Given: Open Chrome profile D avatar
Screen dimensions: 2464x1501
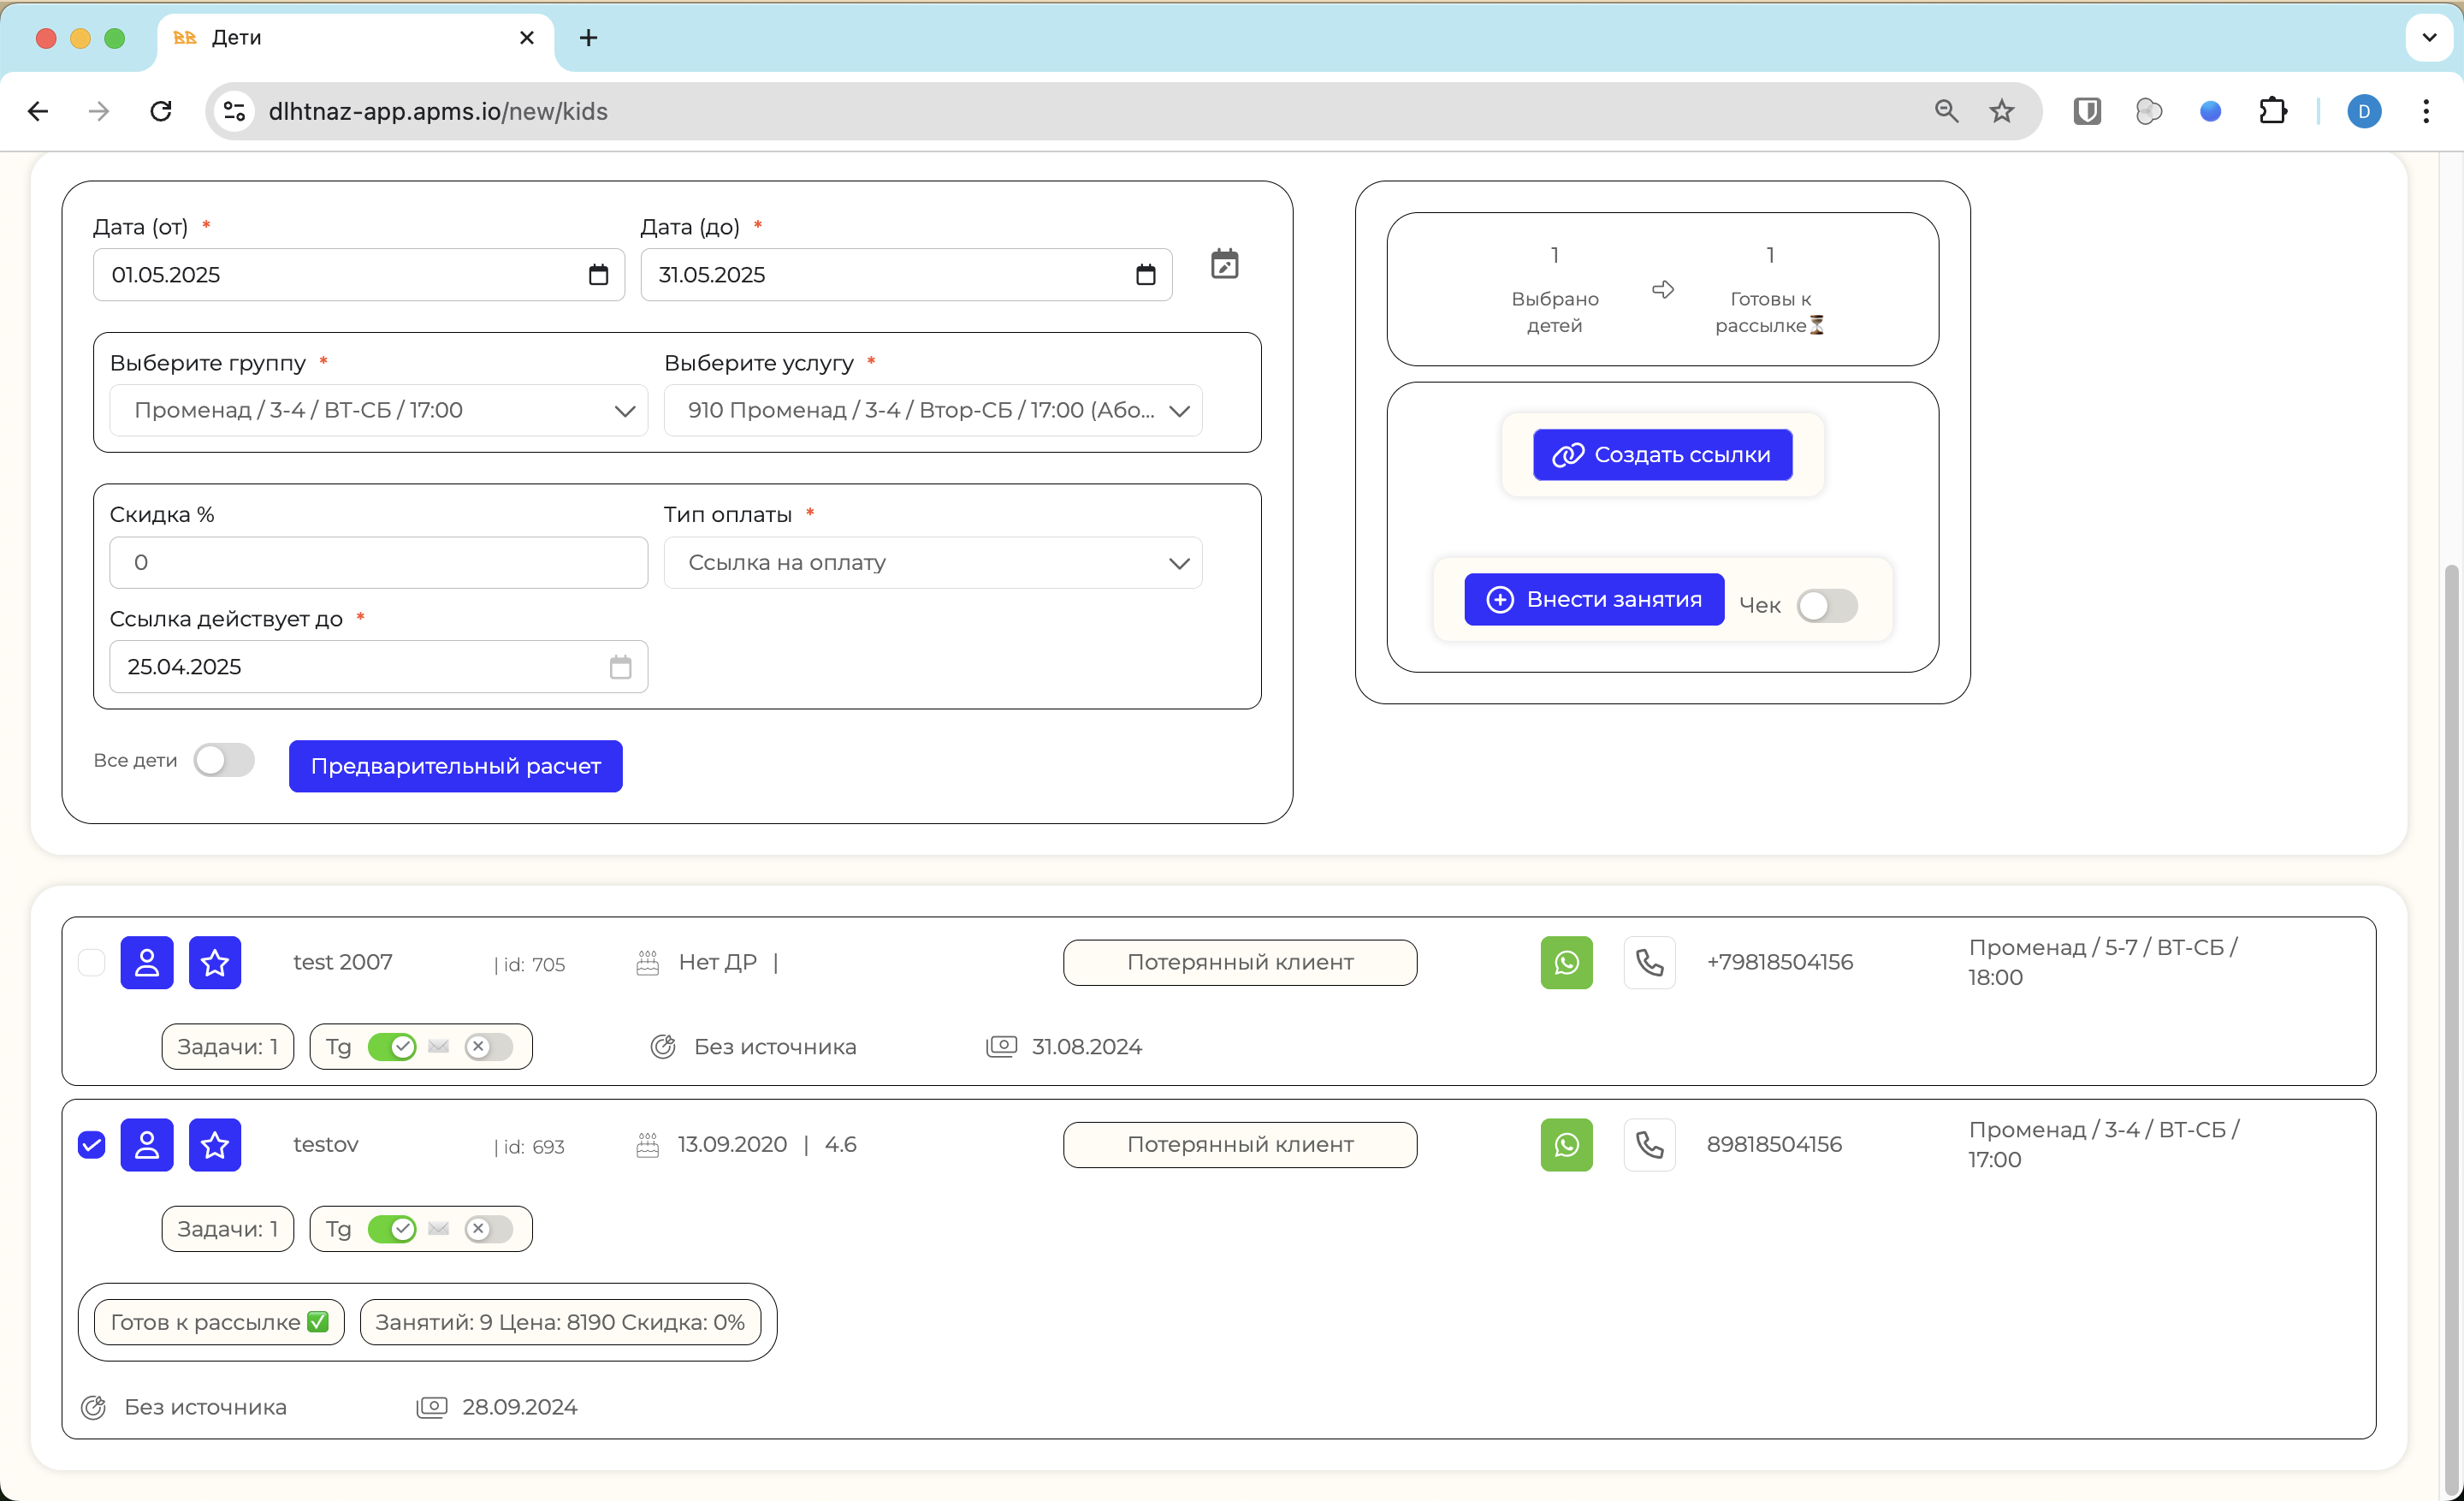Looking at the screenshot, I should coord(2364,111).
